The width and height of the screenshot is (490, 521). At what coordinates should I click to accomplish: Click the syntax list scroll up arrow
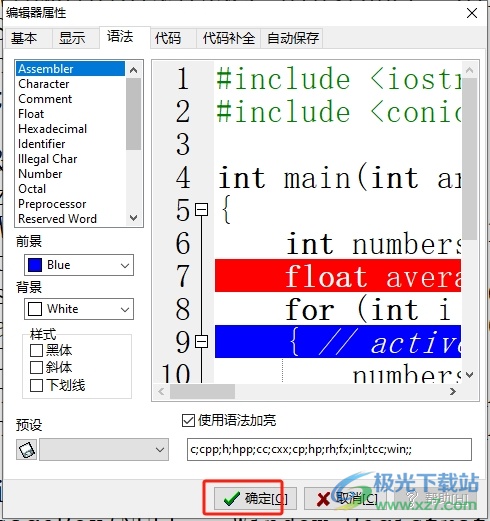134,70
